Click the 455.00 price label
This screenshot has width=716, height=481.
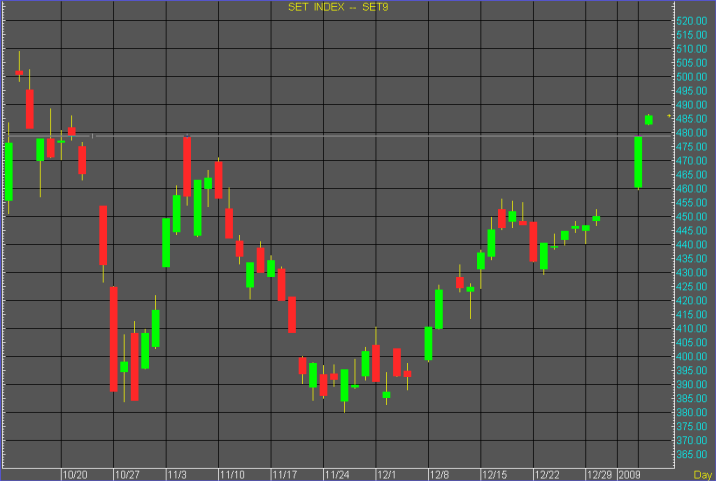click(692, 203)
